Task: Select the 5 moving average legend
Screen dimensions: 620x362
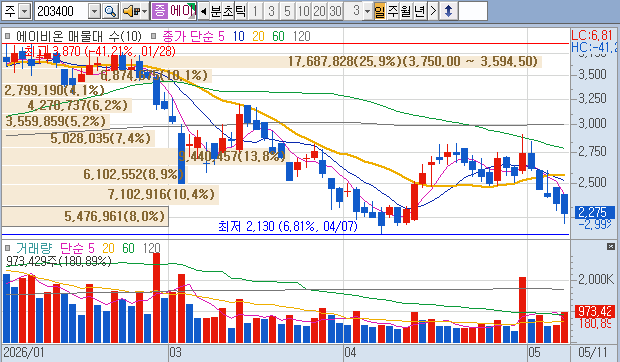Action: pos(221,36)
